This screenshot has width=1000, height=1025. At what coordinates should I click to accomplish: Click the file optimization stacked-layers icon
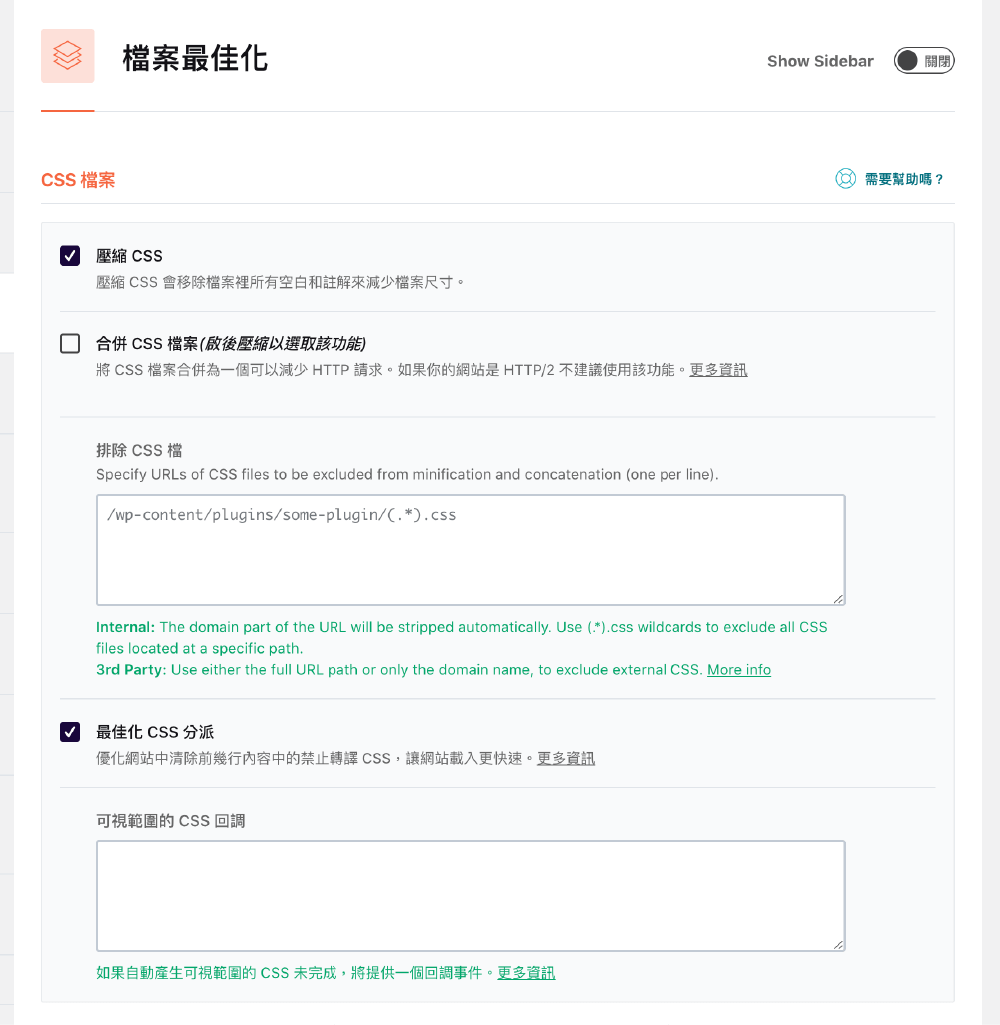point(67,56)
